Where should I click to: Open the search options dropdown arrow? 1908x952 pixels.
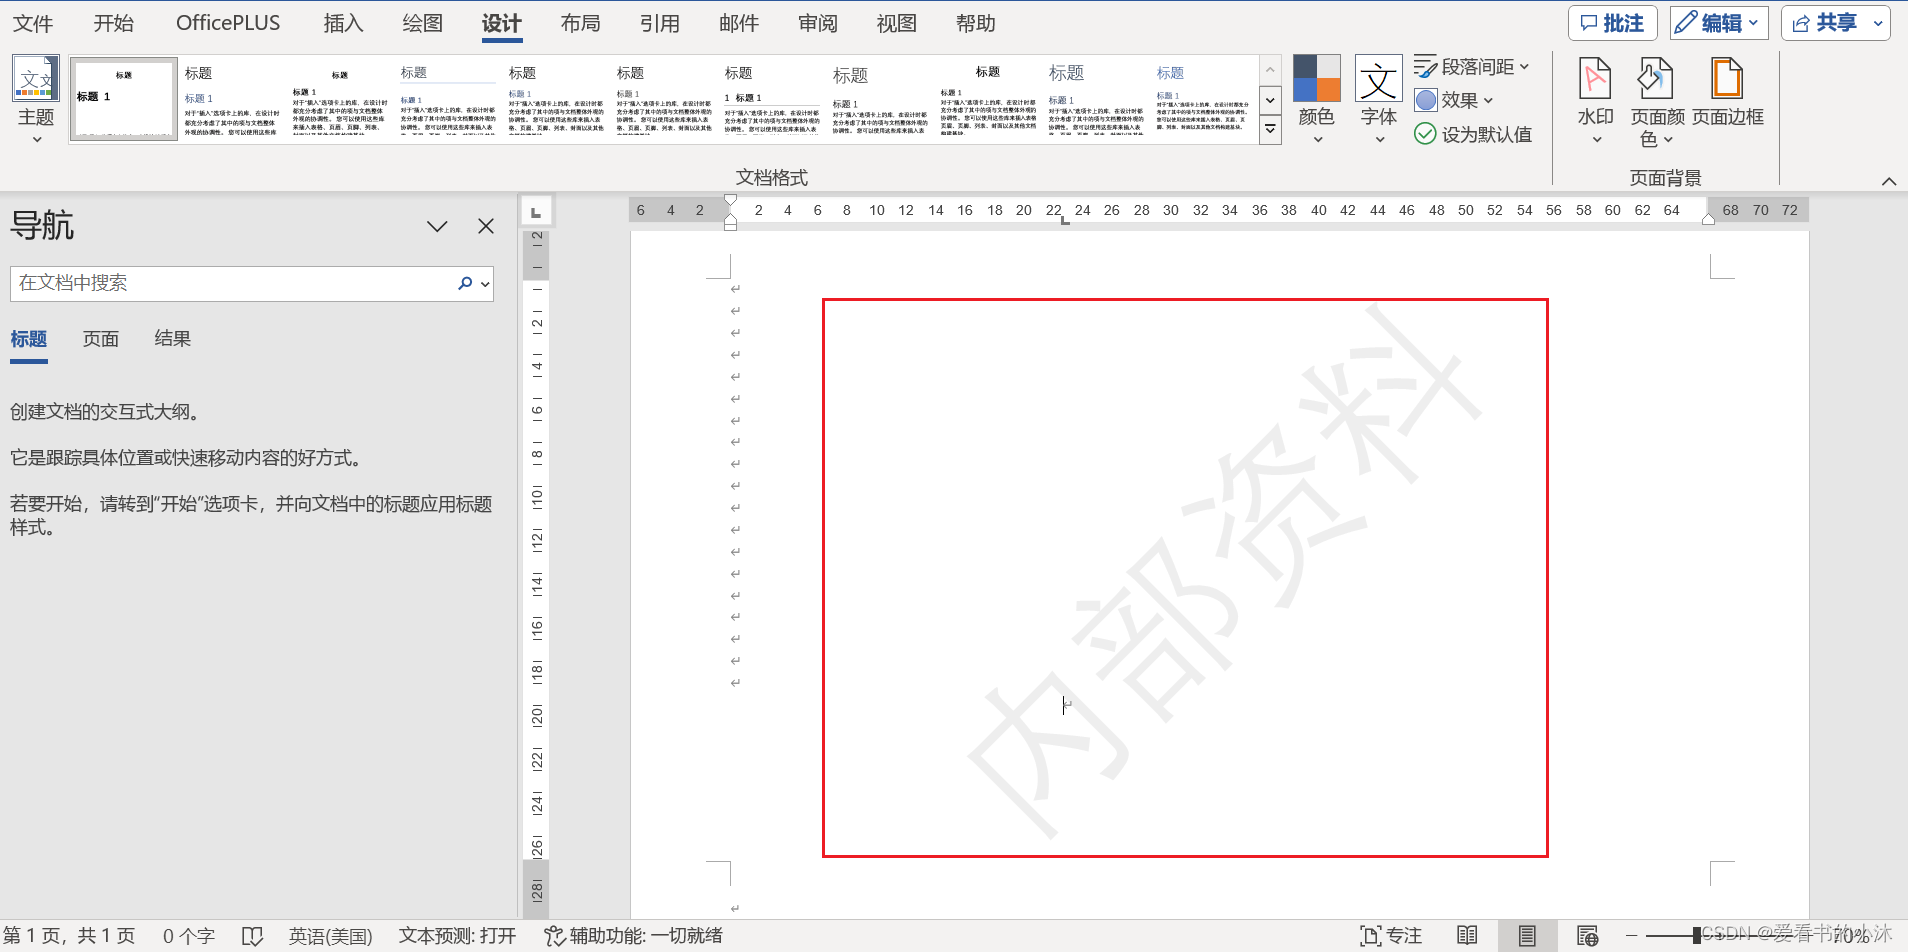click(485, 284)
